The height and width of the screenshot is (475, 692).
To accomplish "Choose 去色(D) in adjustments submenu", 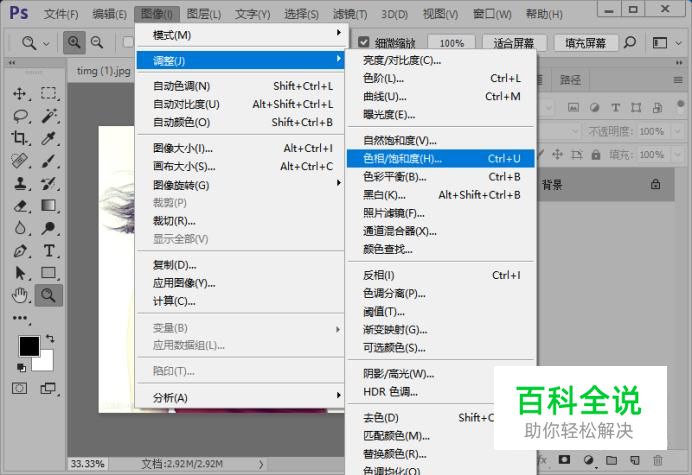I will pos(419,417).
